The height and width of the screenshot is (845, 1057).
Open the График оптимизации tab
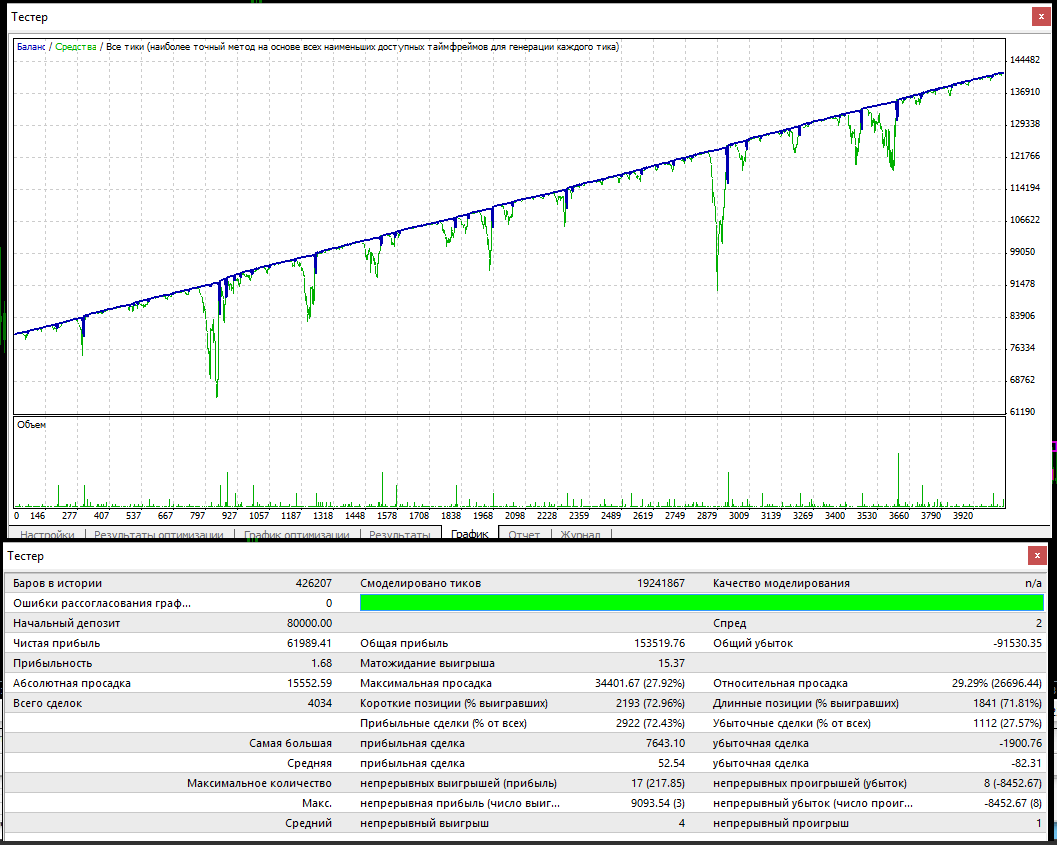coord(297,534)
